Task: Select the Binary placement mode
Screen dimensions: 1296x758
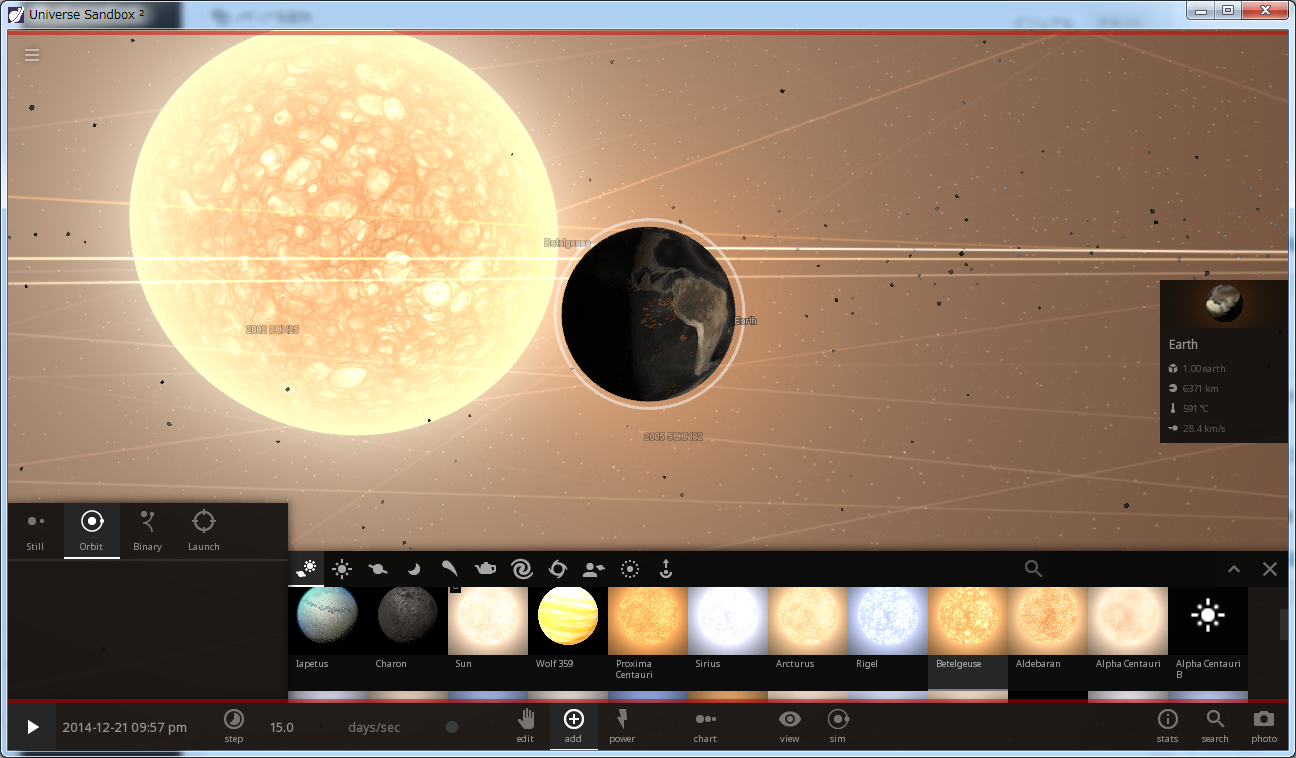Action: (147, 530)
